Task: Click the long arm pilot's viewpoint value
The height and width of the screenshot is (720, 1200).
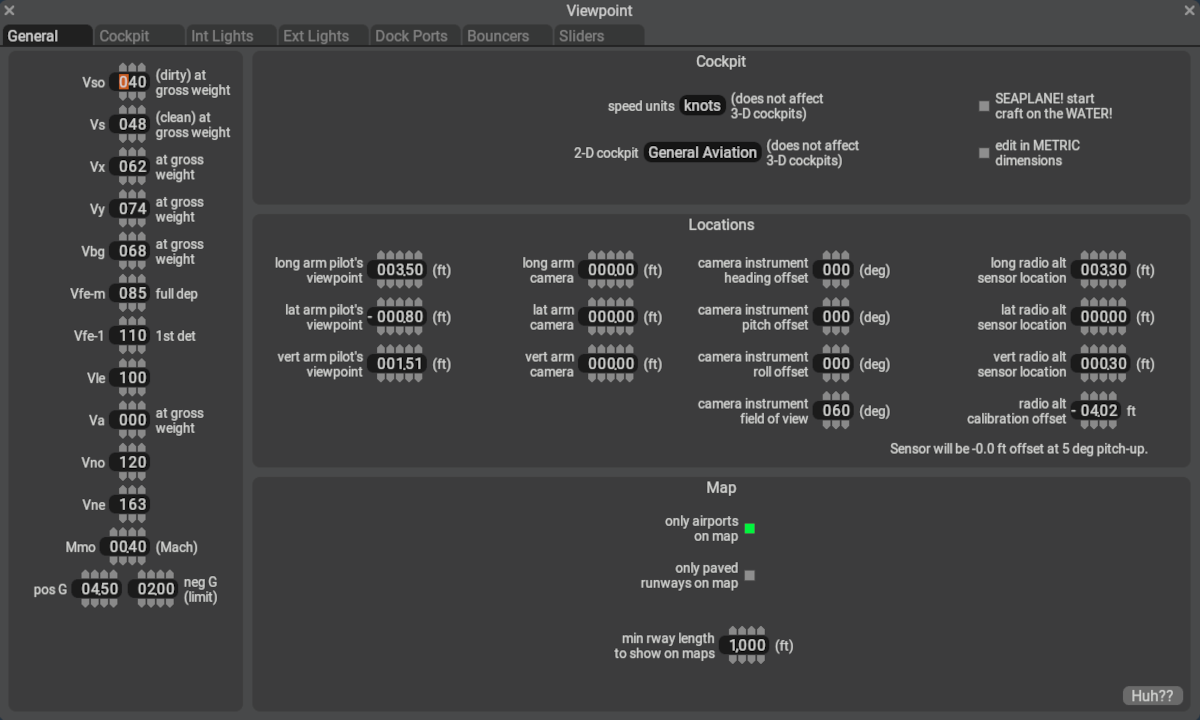Action: coord(400,270)
